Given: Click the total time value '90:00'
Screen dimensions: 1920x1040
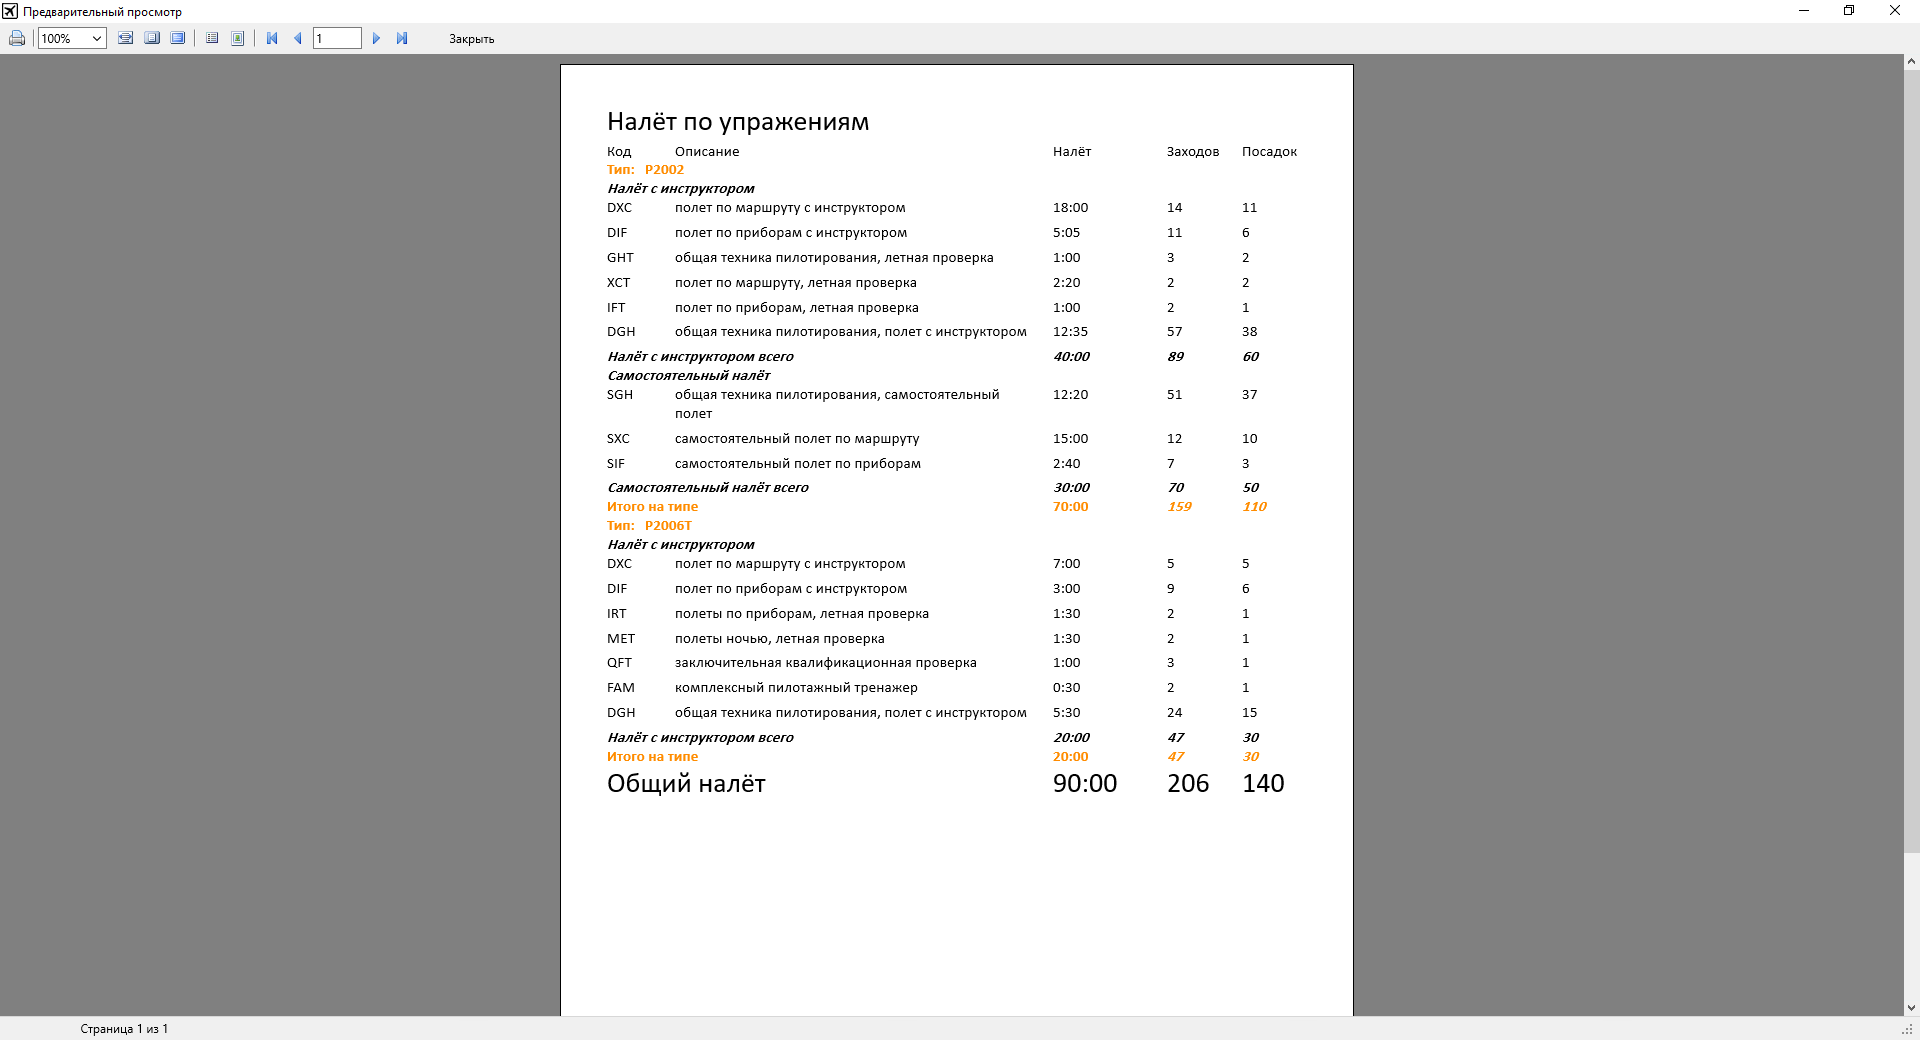Looking at the screenshot, I should [1085, 784].
